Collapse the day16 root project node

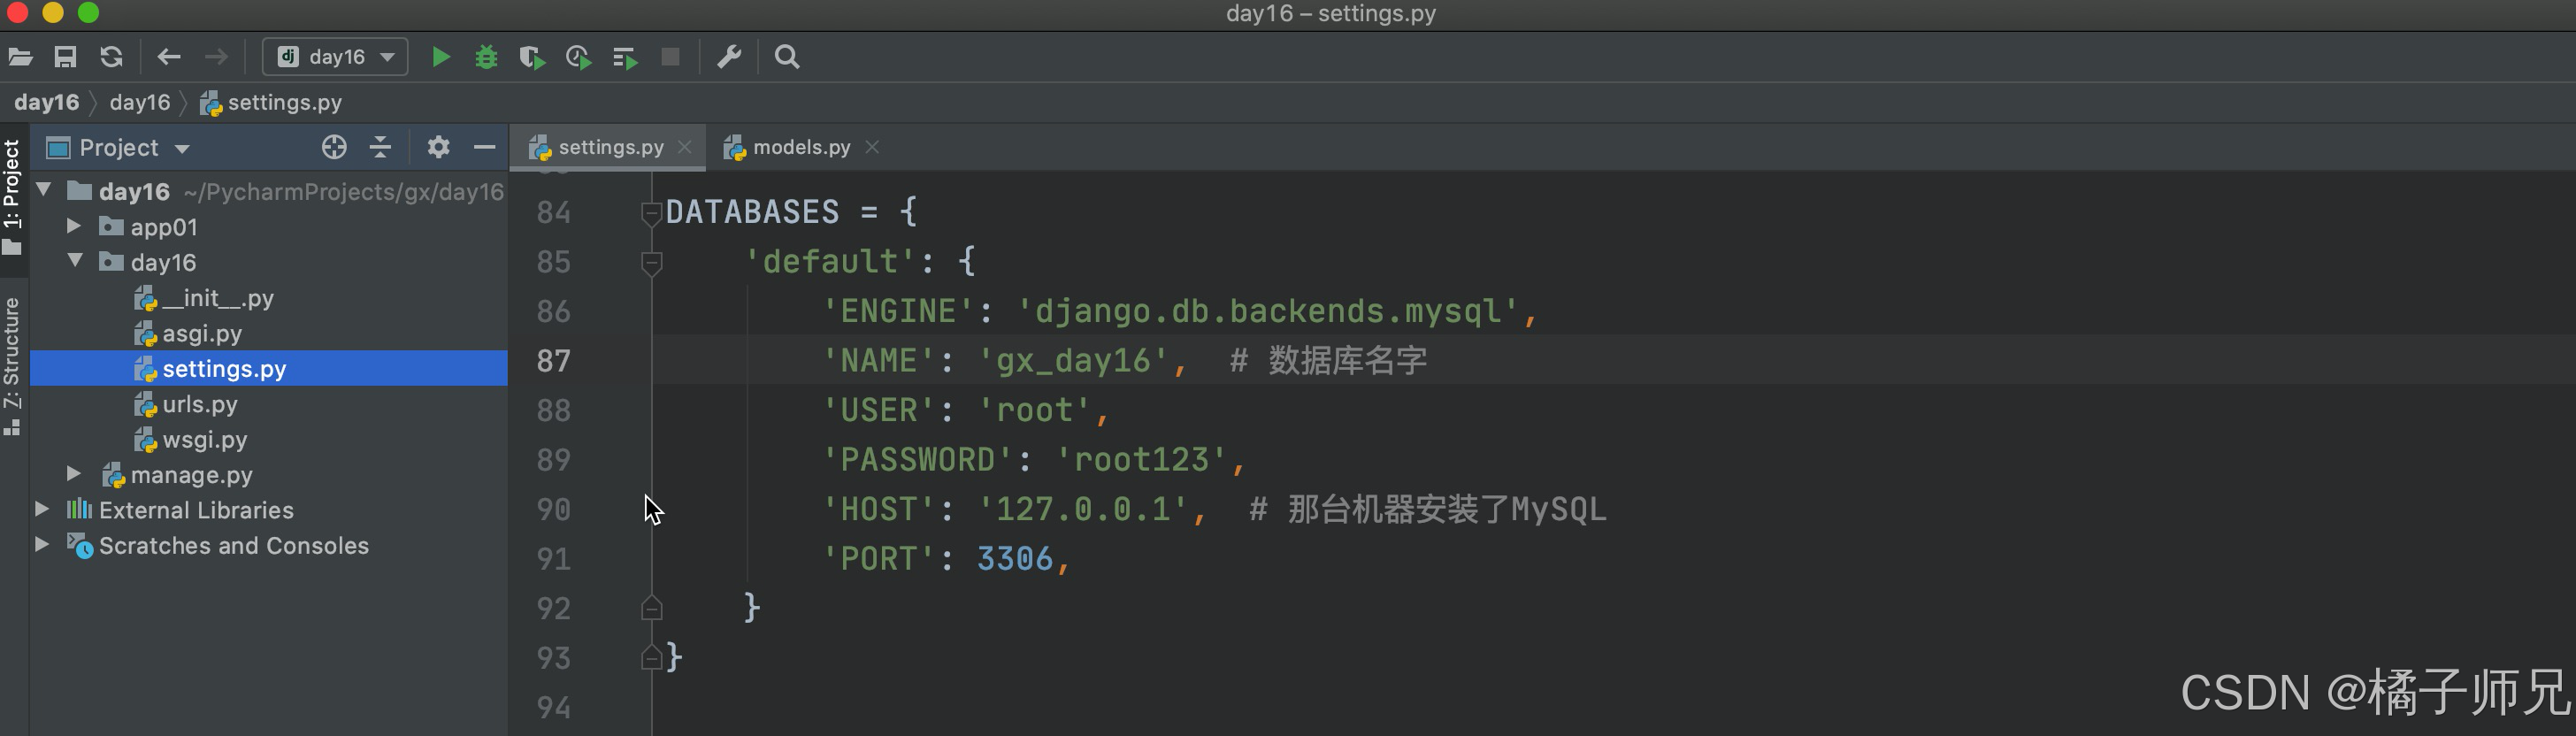point(44,190)
